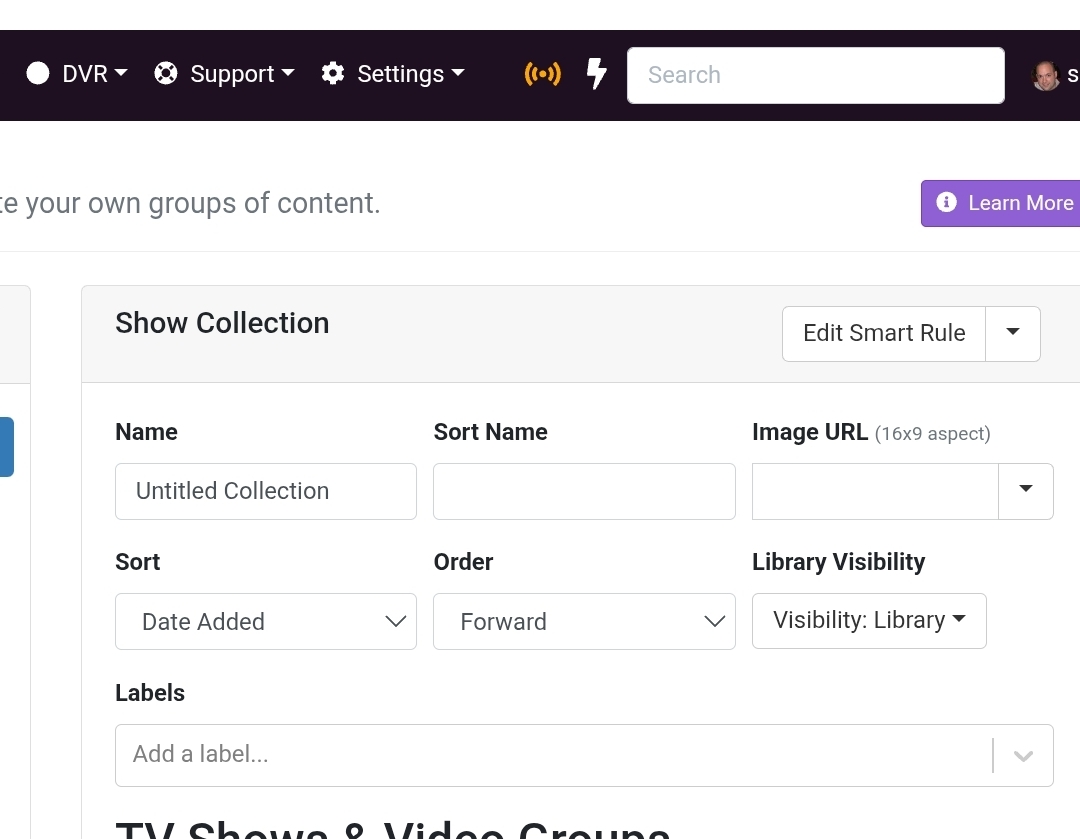This screenshot has height=839, width=1080.
Task: Open the user avatar profile menu
Action: tap(1046, 75)
